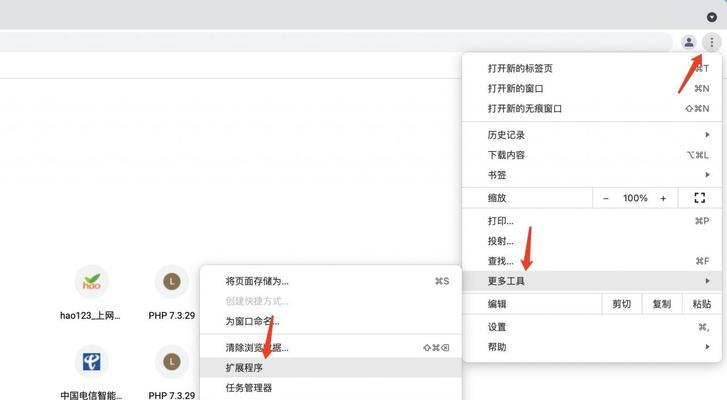Expand the 历史记录 submenu

click(592, 135)
